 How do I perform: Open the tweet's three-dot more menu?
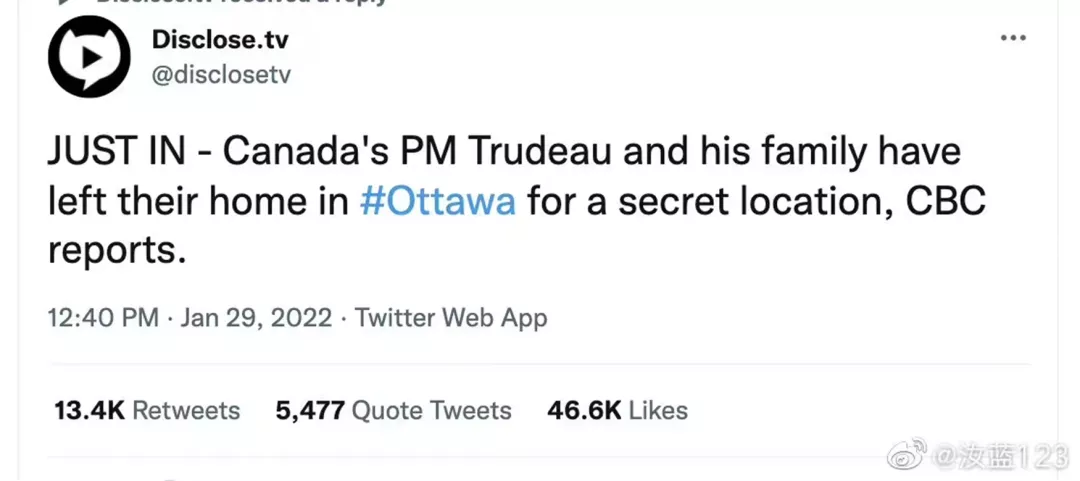(x=1013, y=38)
